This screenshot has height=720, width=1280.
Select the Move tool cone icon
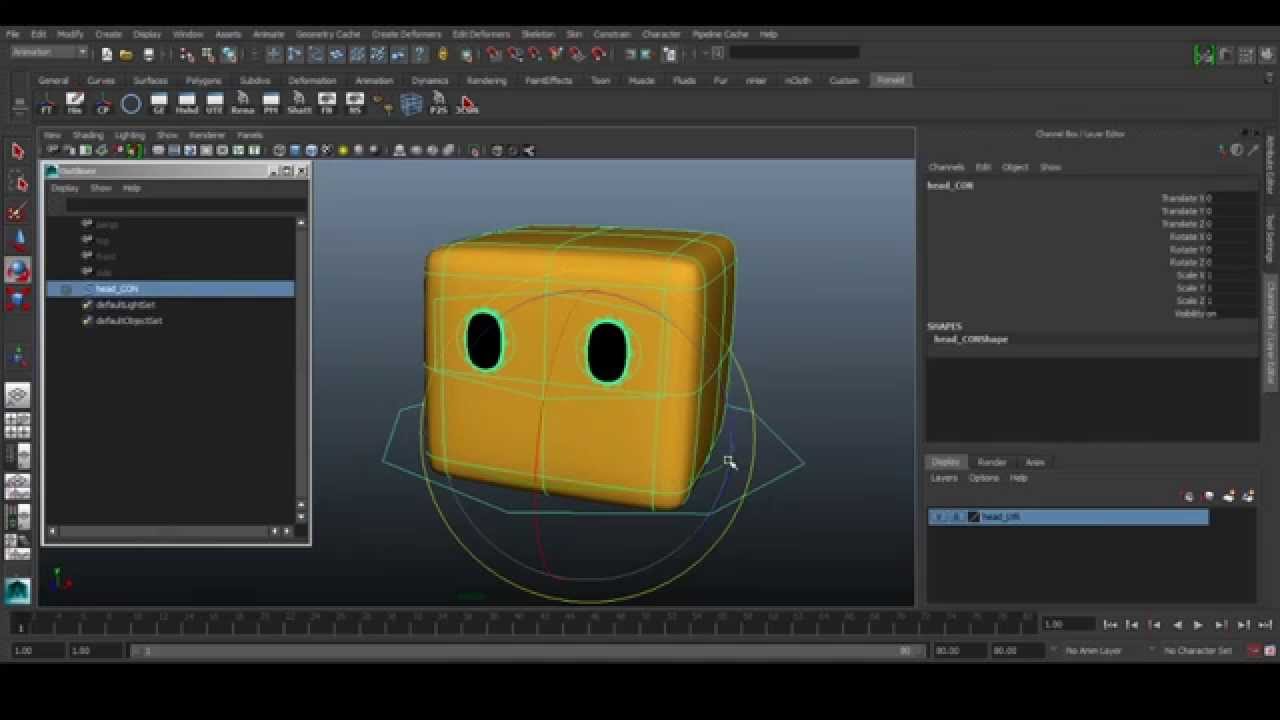tap(17, 240)
